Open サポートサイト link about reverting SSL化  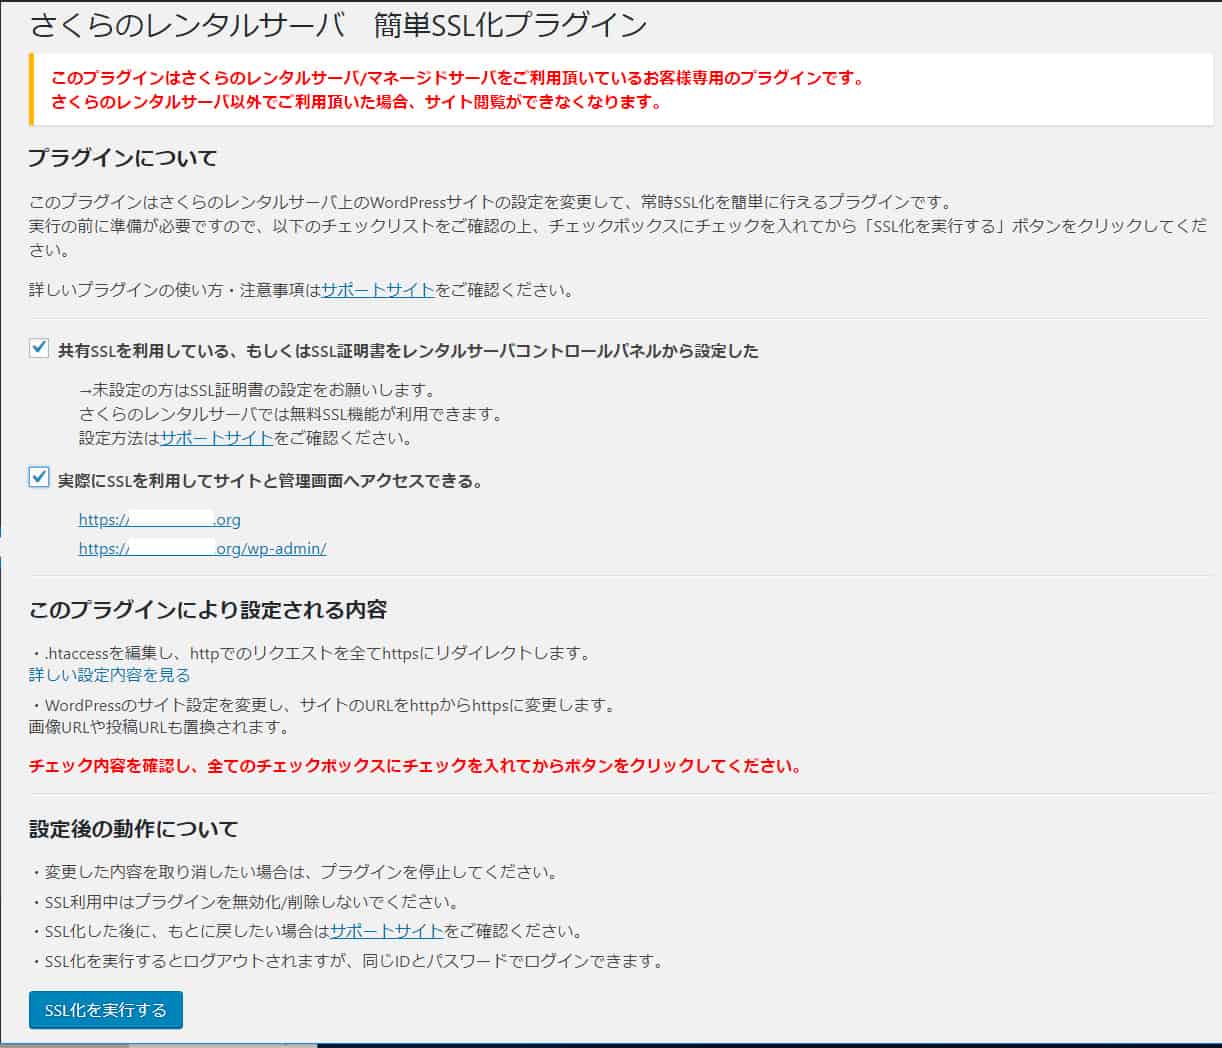pos(386,931)
